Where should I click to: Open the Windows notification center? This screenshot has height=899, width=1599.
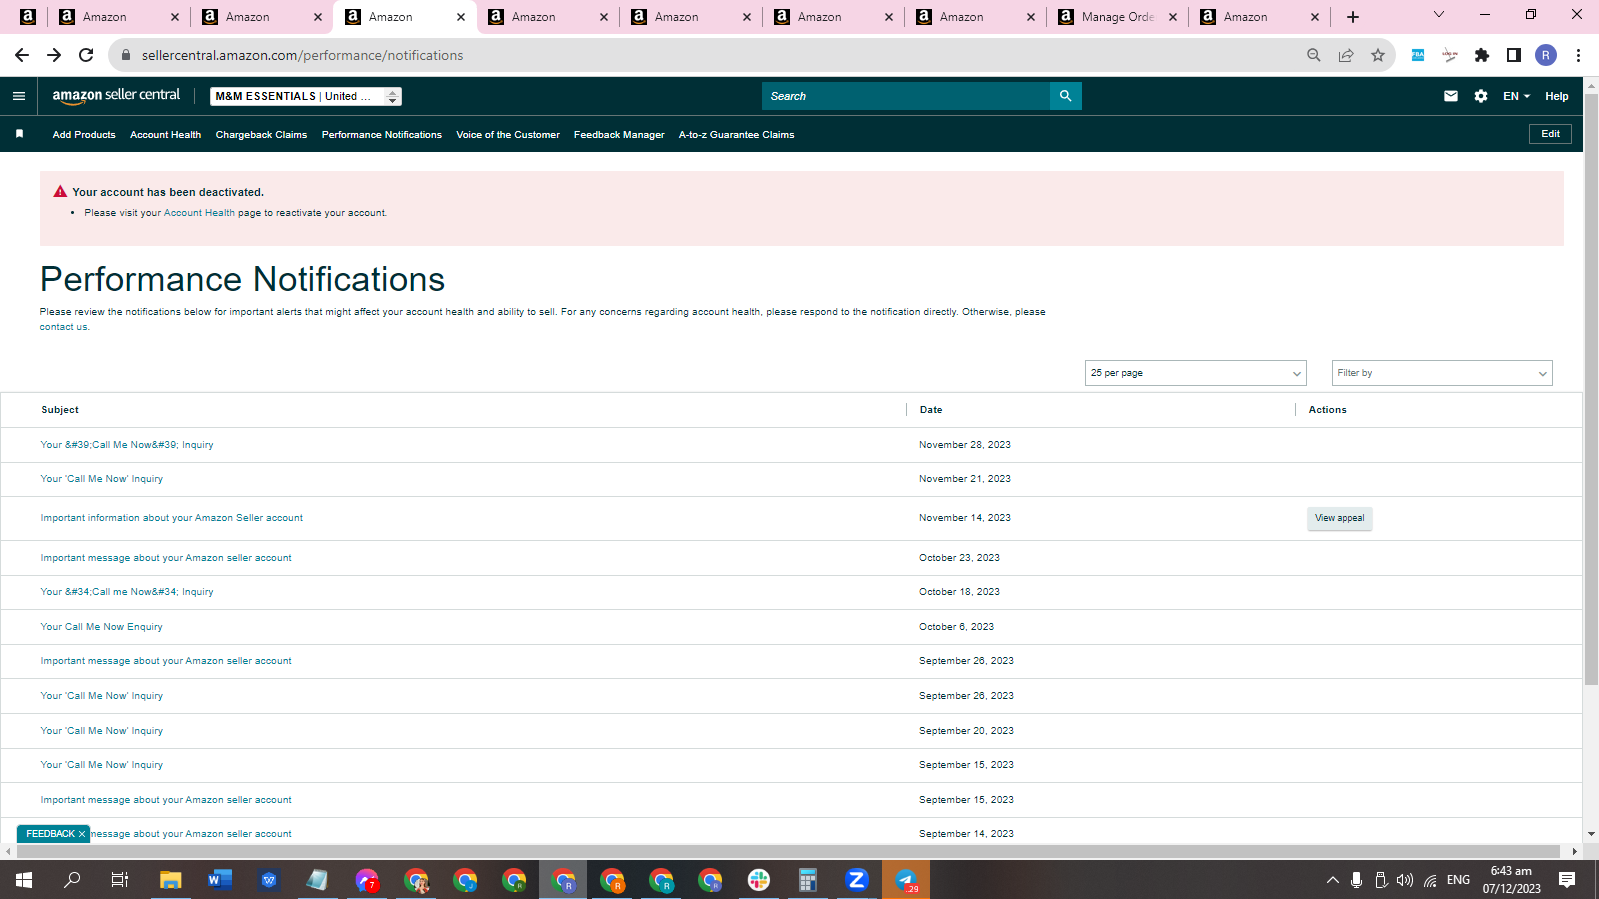[1567, 880]
